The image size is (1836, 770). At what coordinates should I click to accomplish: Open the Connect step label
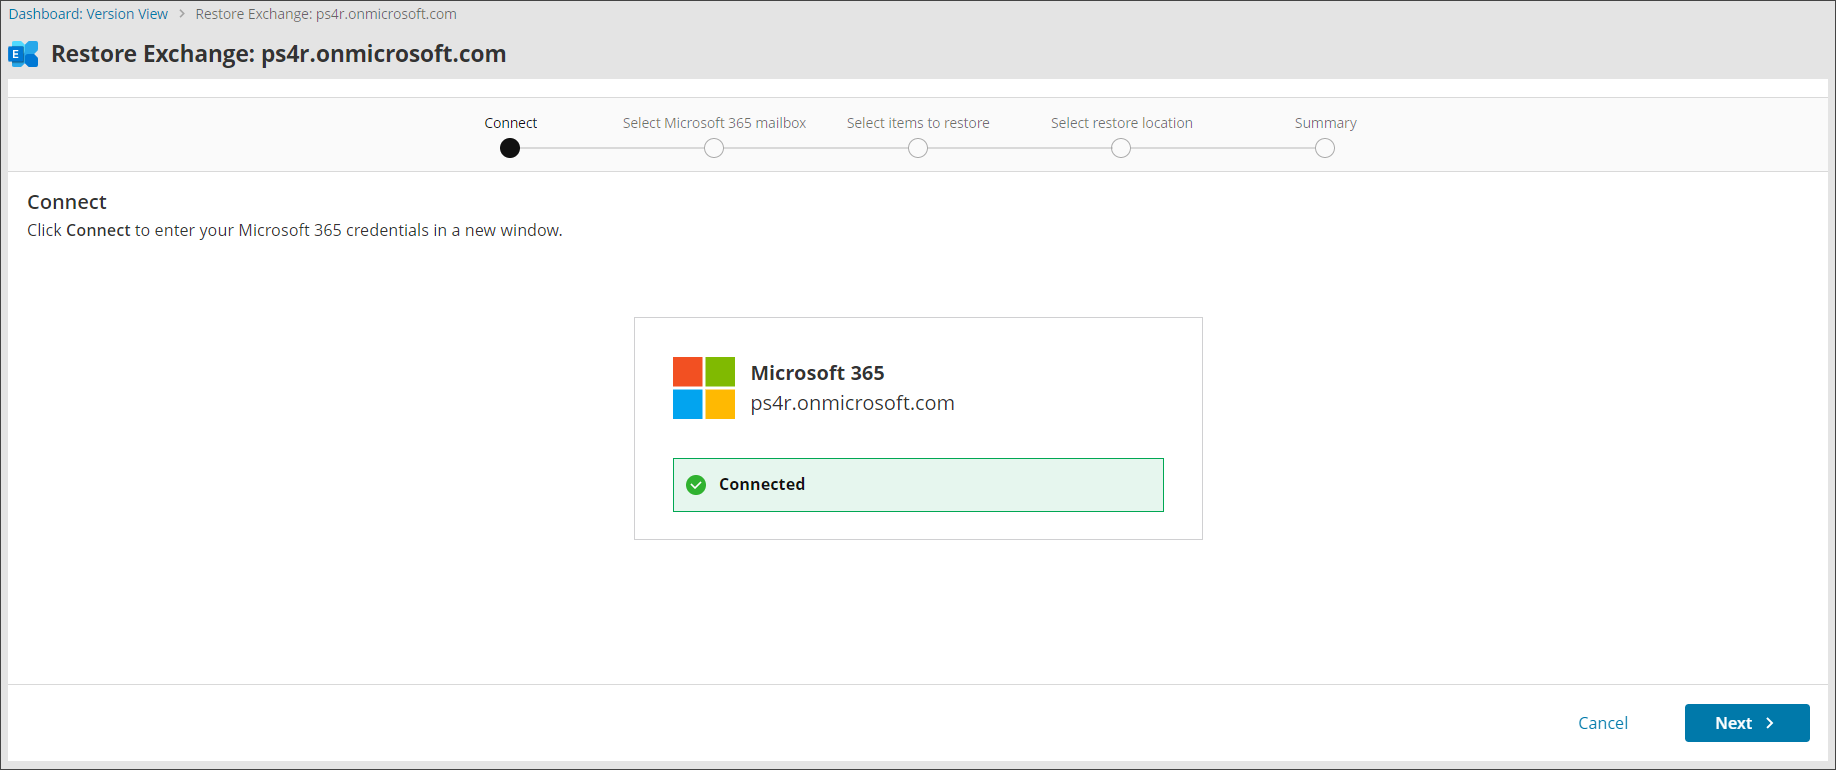[x=510, y=123]
